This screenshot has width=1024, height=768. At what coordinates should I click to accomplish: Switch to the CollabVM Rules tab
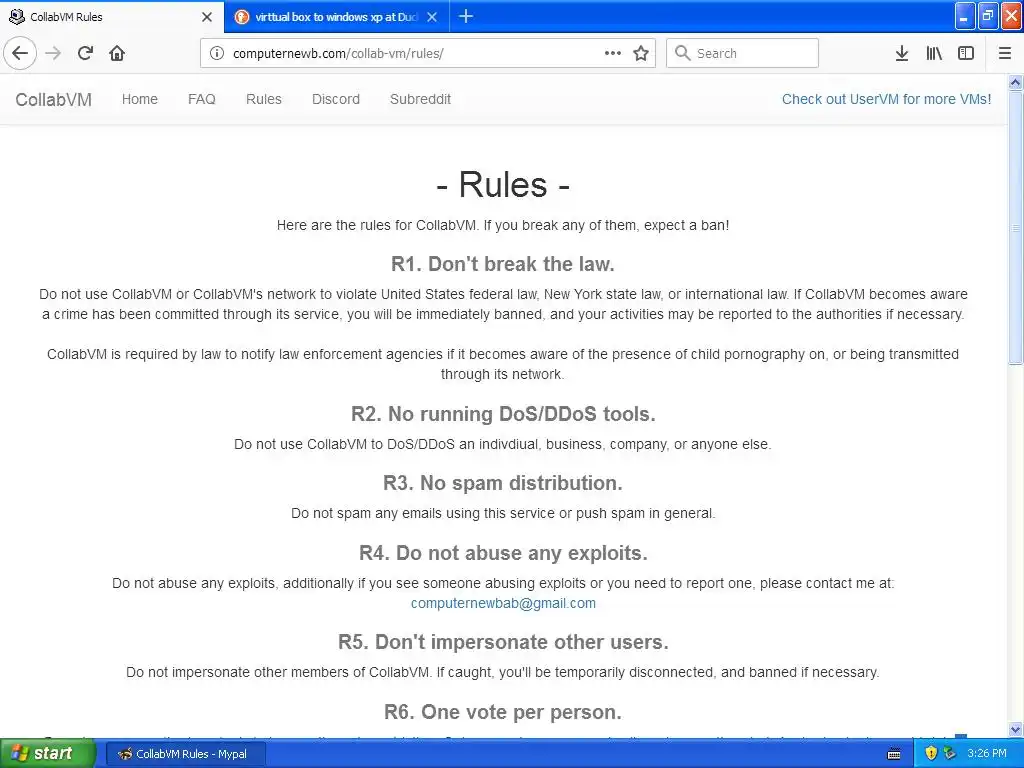112,16
